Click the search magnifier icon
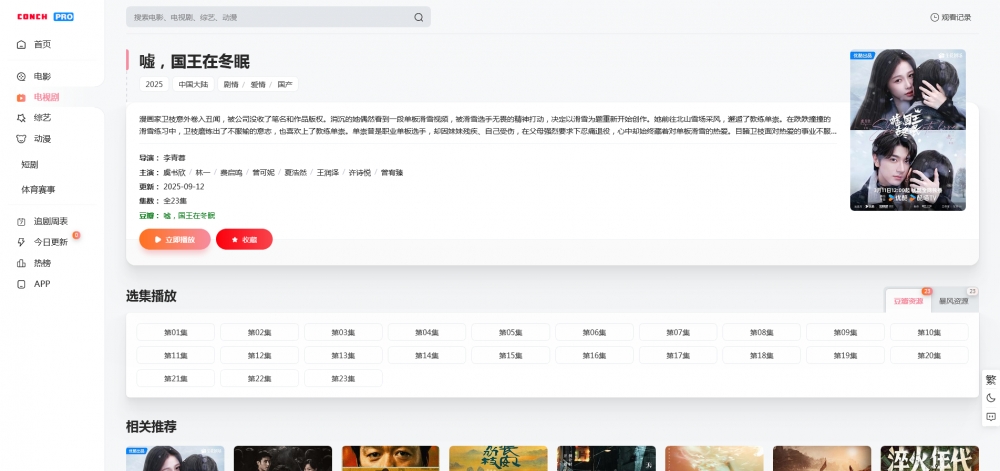 pyautogui.click(x=418, y=17)
